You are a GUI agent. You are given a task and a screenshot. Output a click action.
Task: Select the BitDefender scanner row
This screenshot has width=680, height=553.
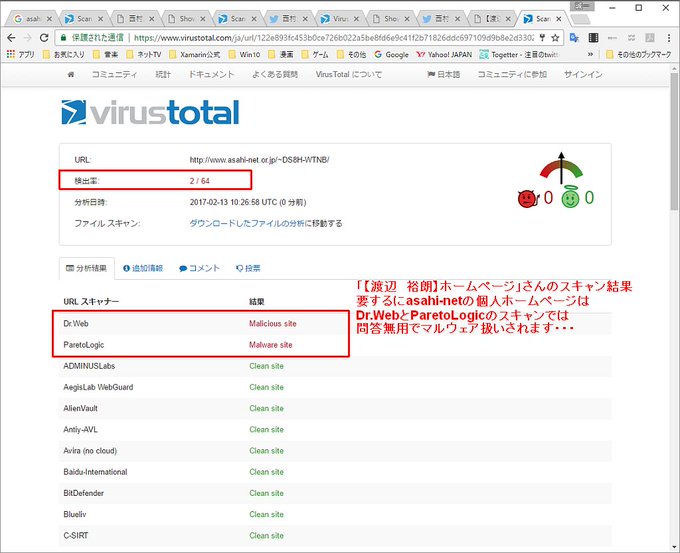coord(335,493)
